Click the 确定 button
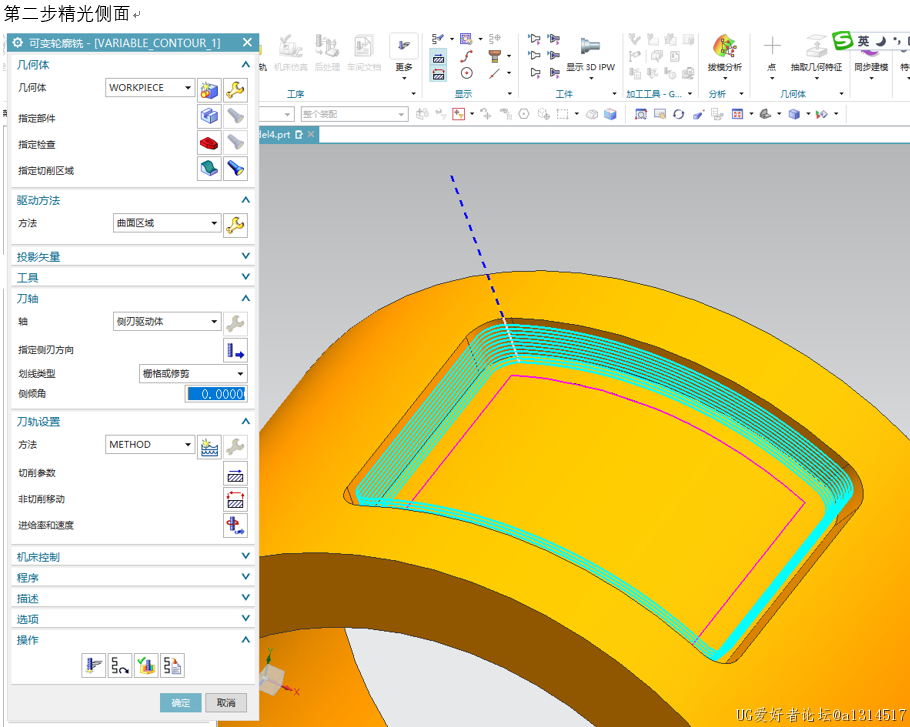 point(181,703)
